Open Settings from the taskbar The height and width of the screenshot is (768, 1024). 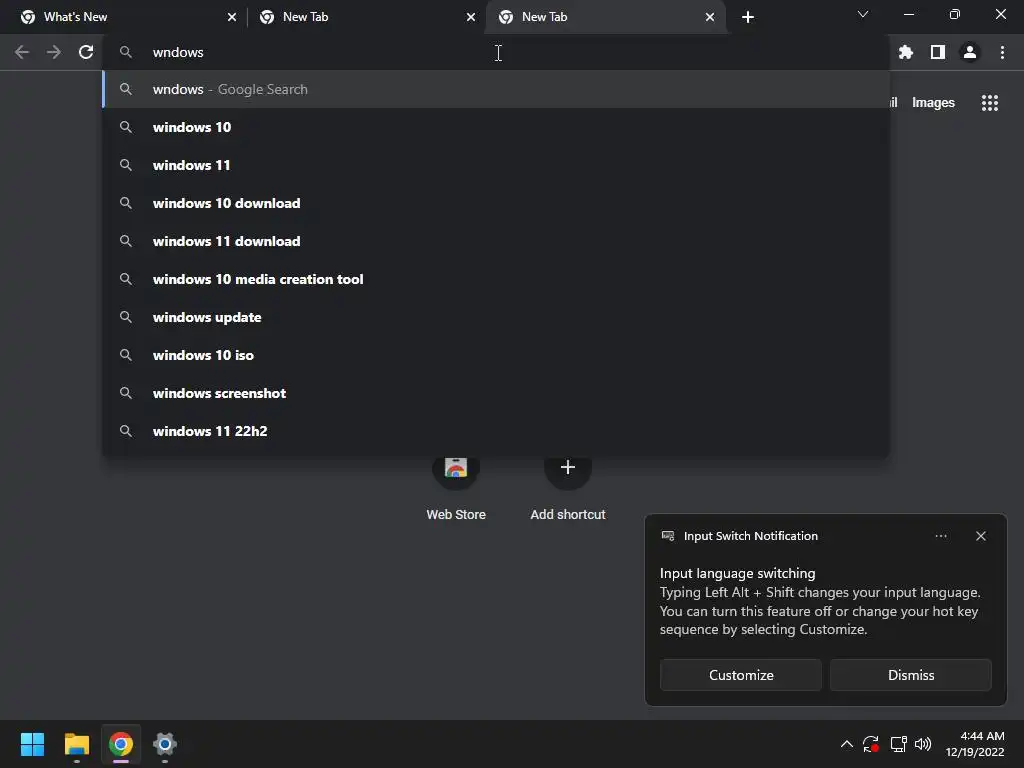point(165,744)
